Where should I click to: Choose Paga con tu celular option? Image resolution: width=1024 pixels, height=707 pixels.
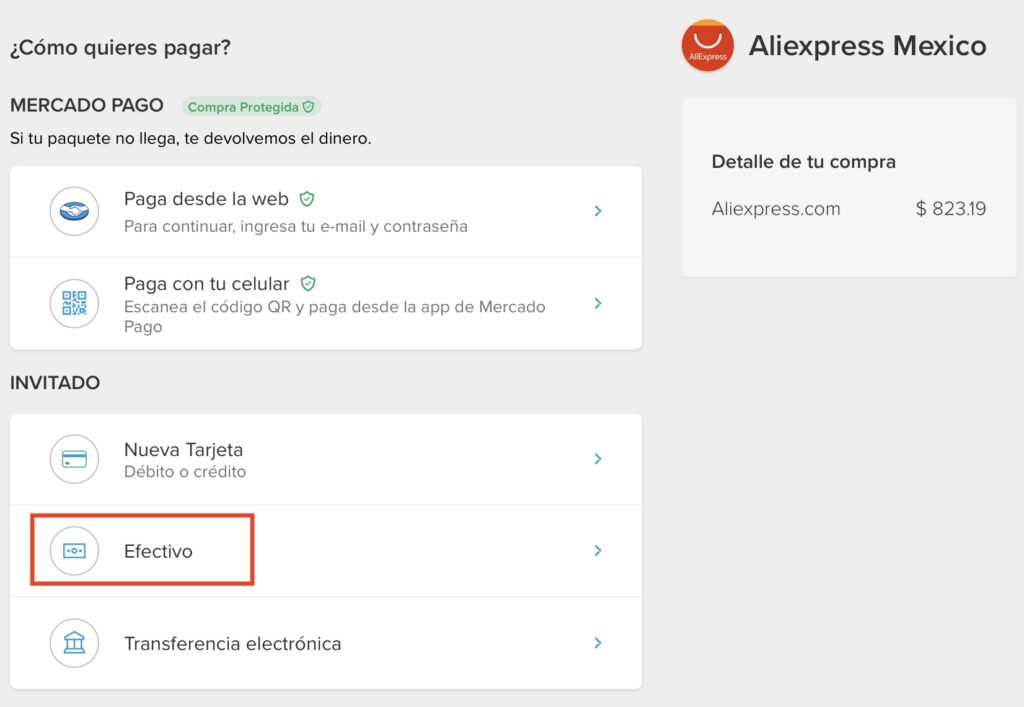click(326, 304)
